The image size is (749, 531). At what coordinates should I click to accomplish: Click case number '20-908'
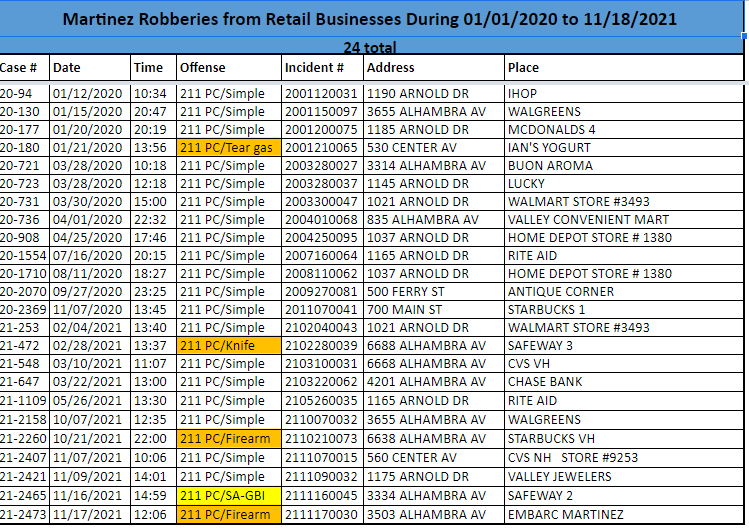[24, 237]
